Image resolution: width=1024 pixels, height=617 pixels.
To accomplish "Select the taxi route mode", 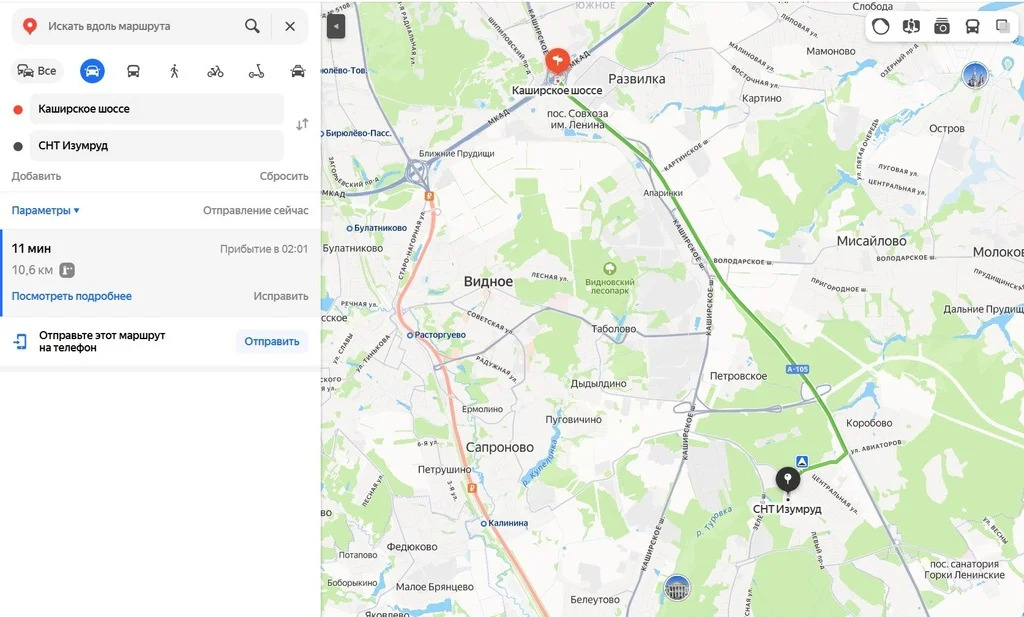I will [298, 71].
